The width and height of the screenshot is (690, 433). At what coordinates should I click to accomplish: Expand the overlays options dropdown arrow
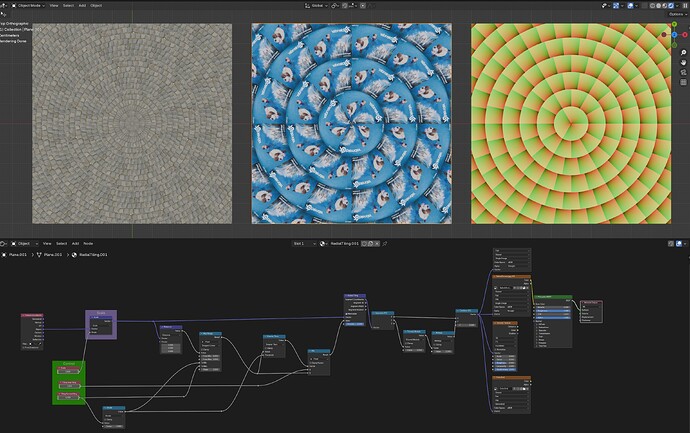pyautogui.click(x=636, y=6)
